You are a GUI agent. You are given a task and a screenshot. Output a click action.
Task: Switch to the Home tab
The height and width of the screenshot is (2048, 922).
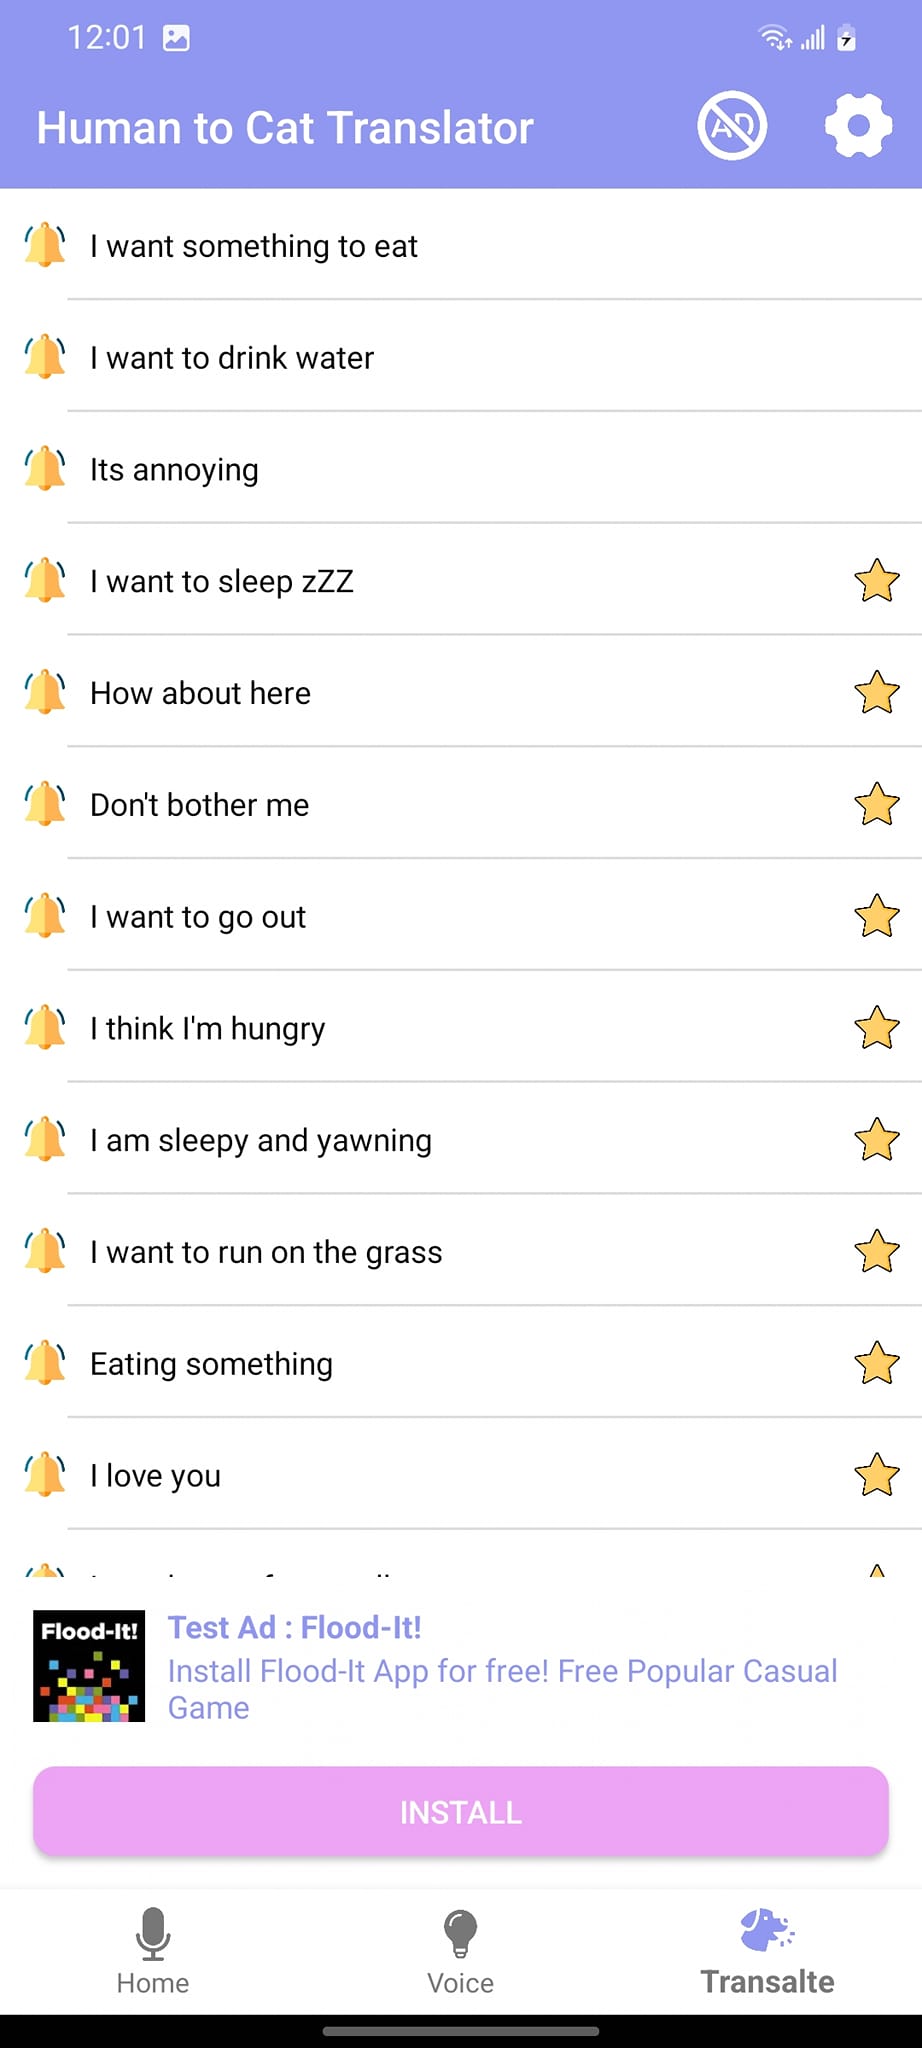tap(153, 1950)
